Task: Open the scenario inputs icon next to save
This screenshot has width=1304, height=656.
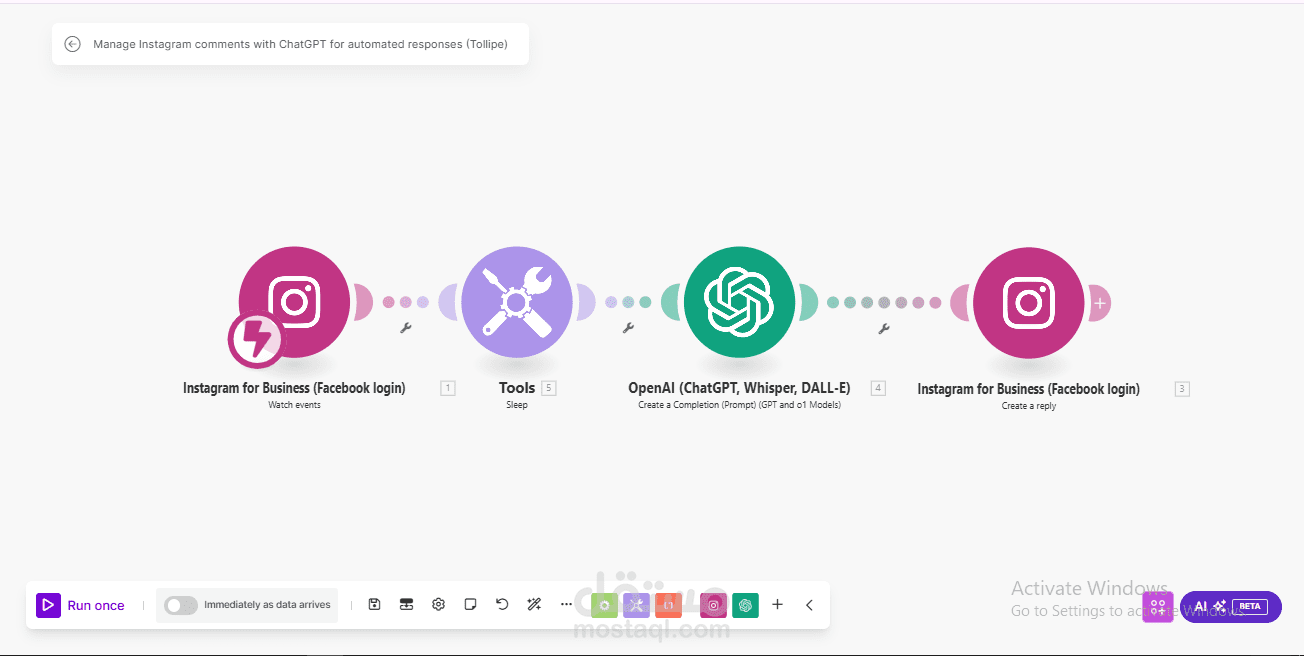Action: click(406, 605)
